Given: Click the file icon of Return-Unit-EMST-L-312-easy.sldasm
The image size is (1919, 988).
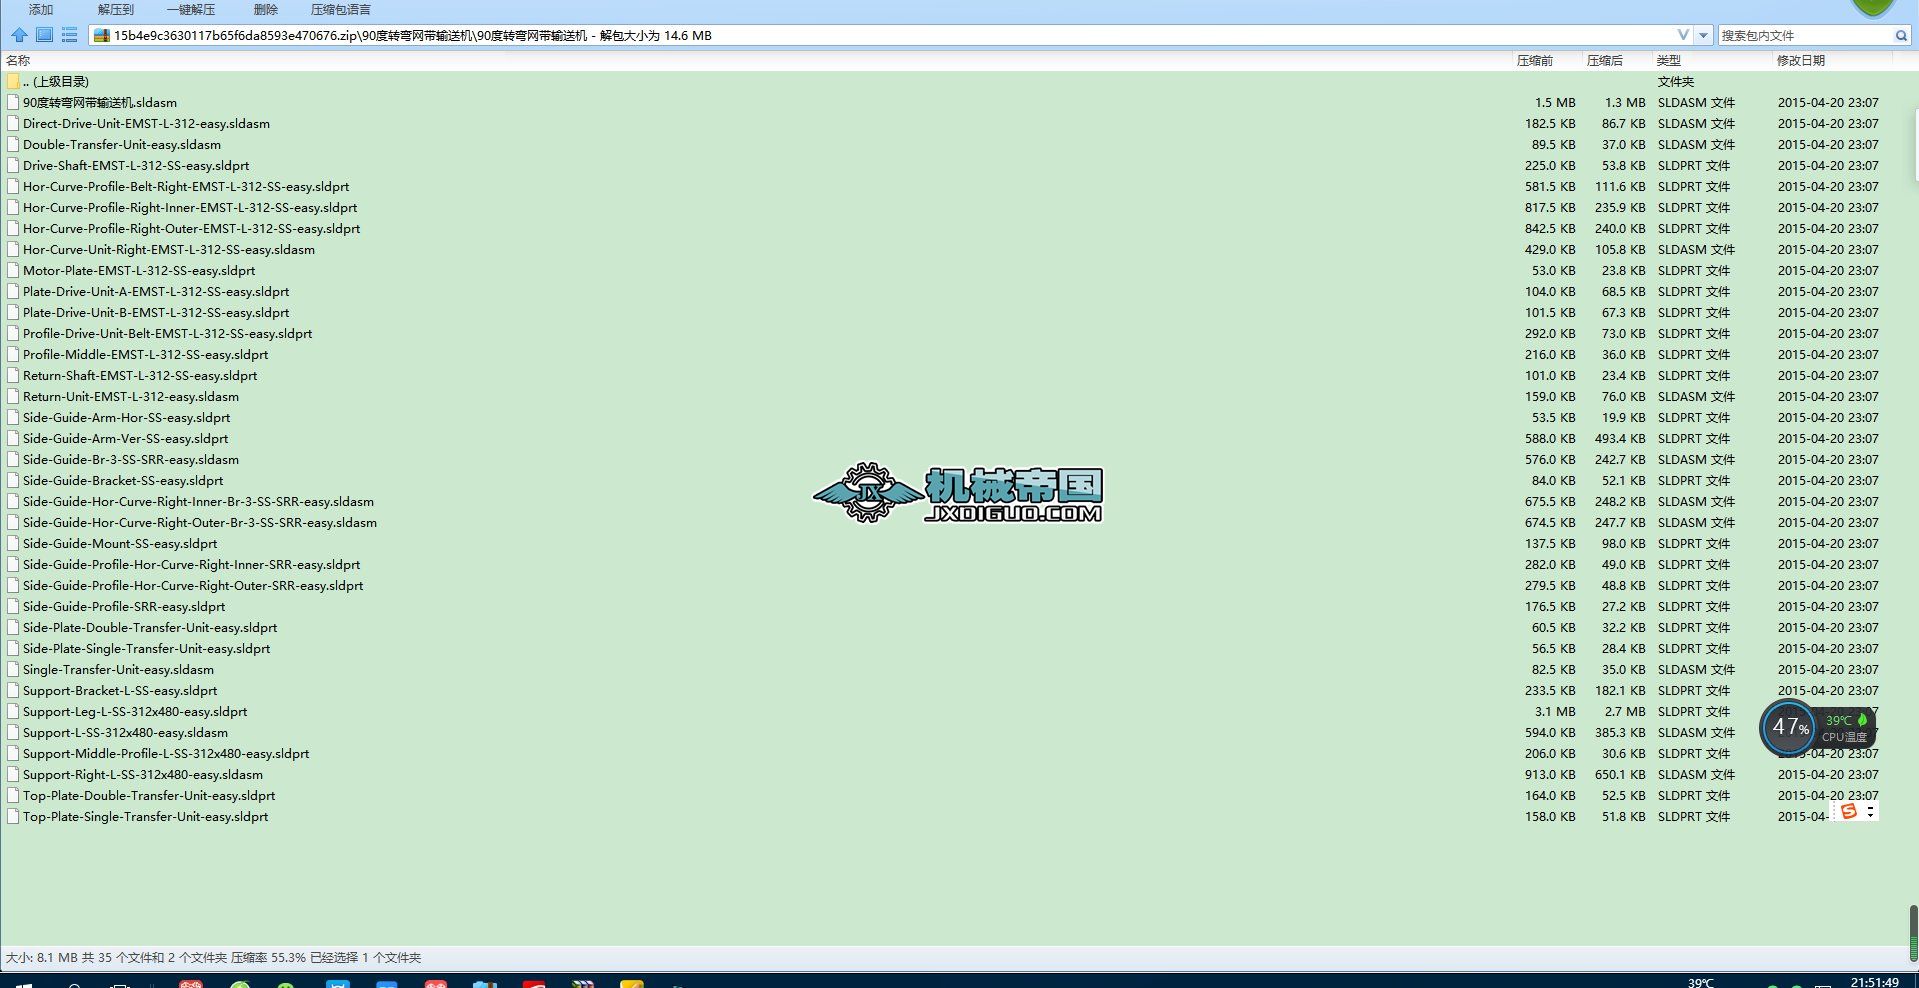Looking at the screenshot, I should [x=13, y=397].
